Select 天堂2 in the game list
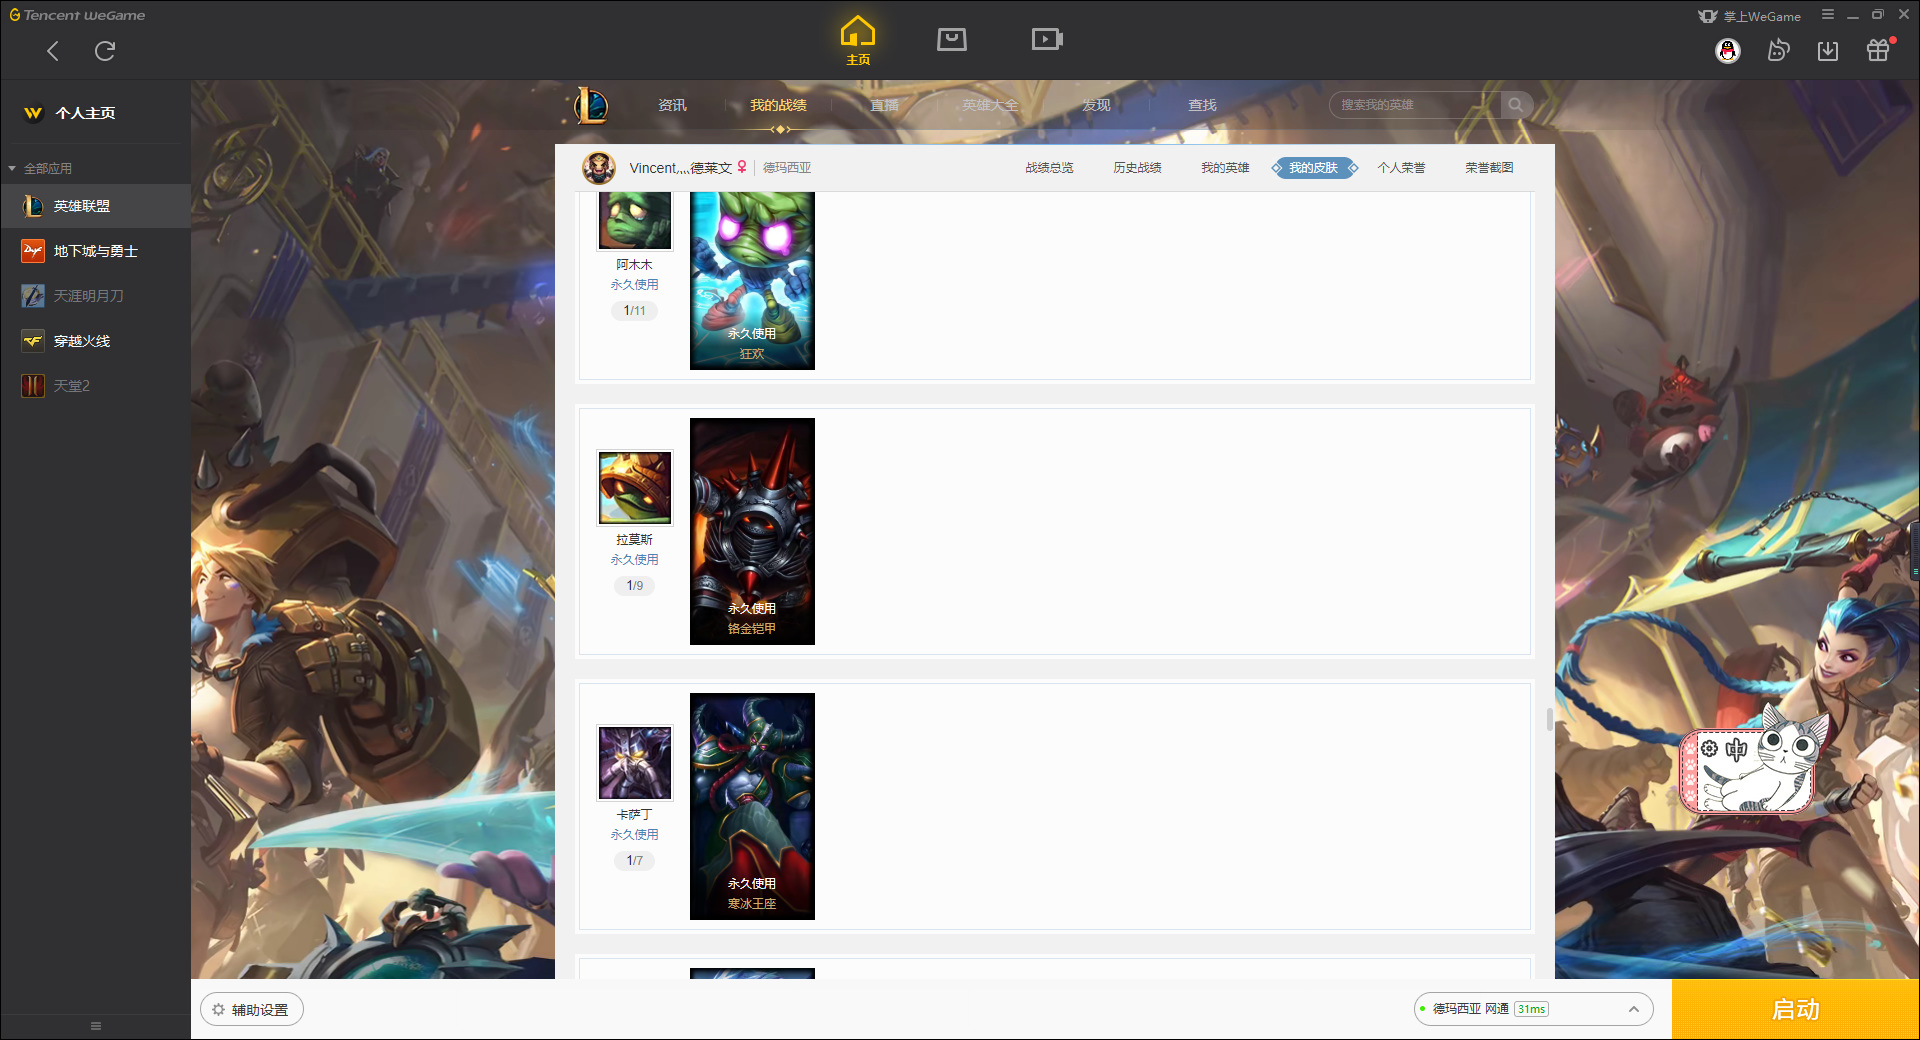1920x1040 pixels. coord(95,386)
